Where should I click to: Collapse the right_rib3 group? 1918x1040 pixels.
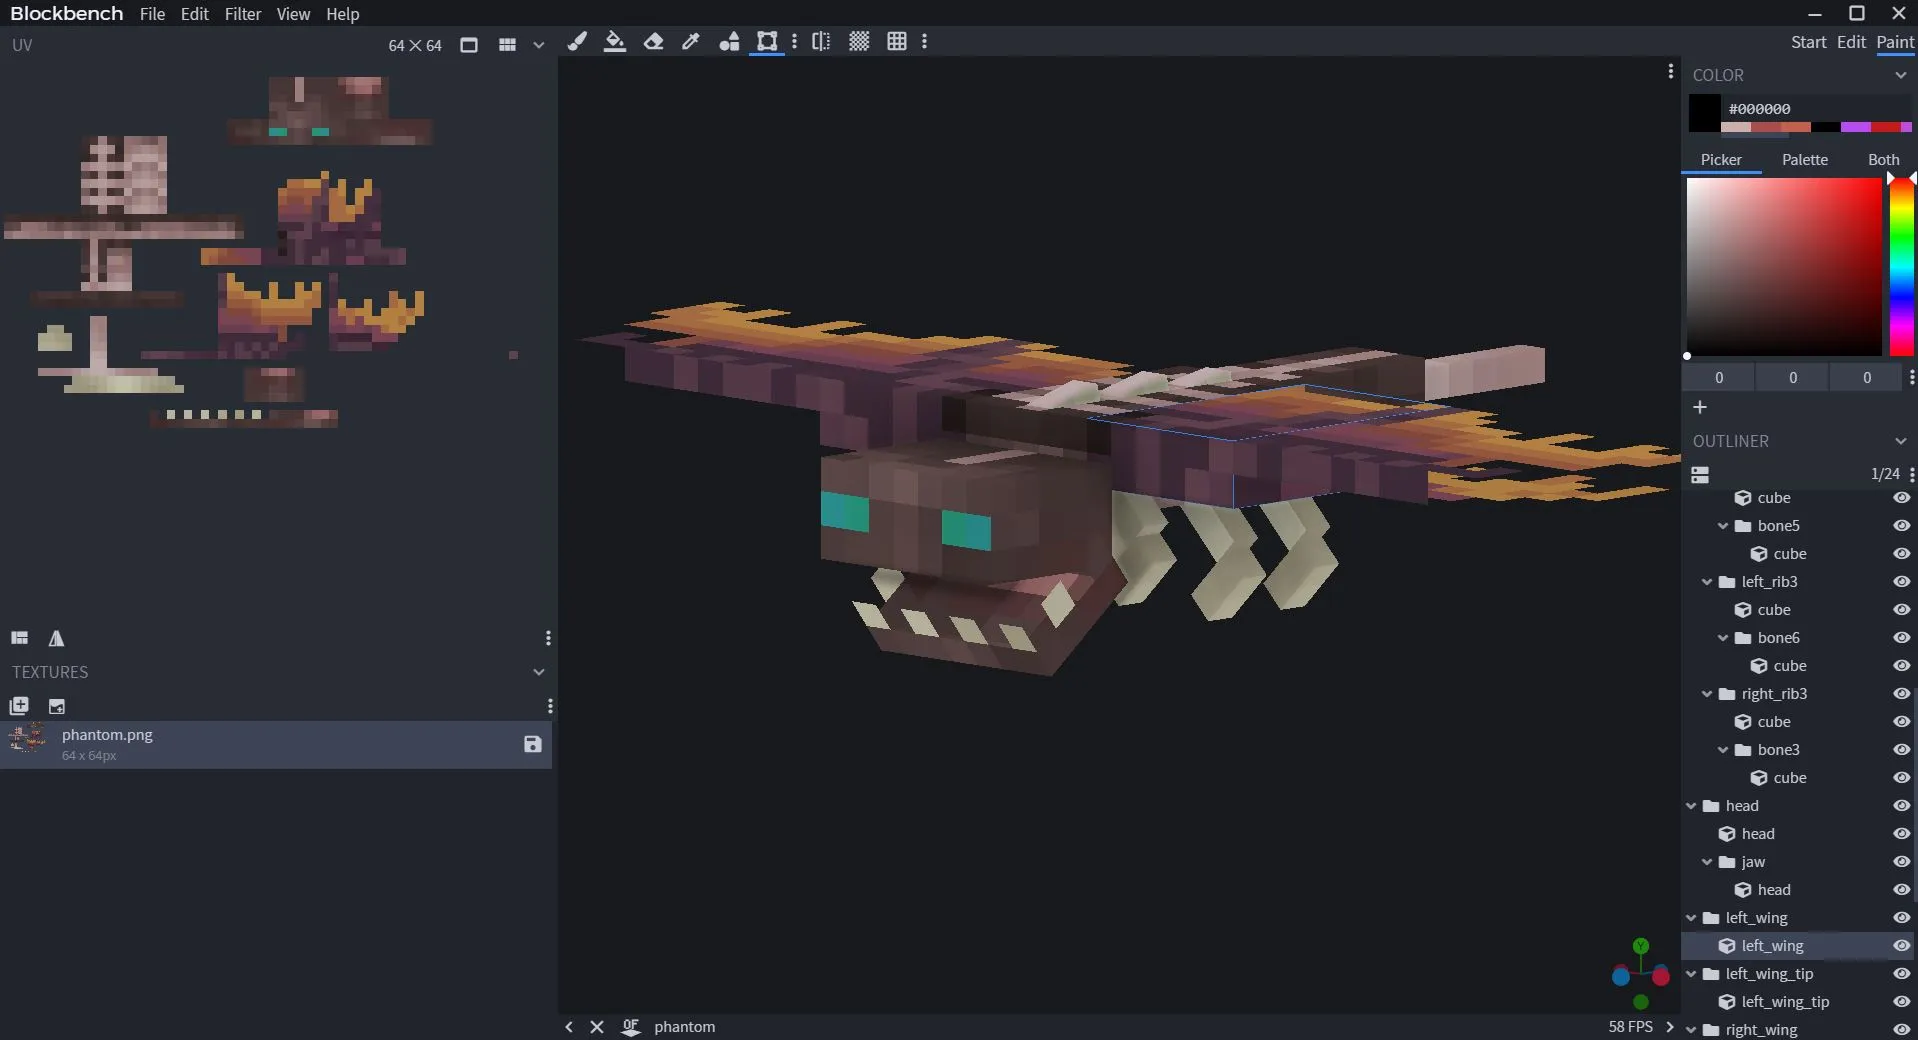pyautogui.click(x=1707, y=694)
